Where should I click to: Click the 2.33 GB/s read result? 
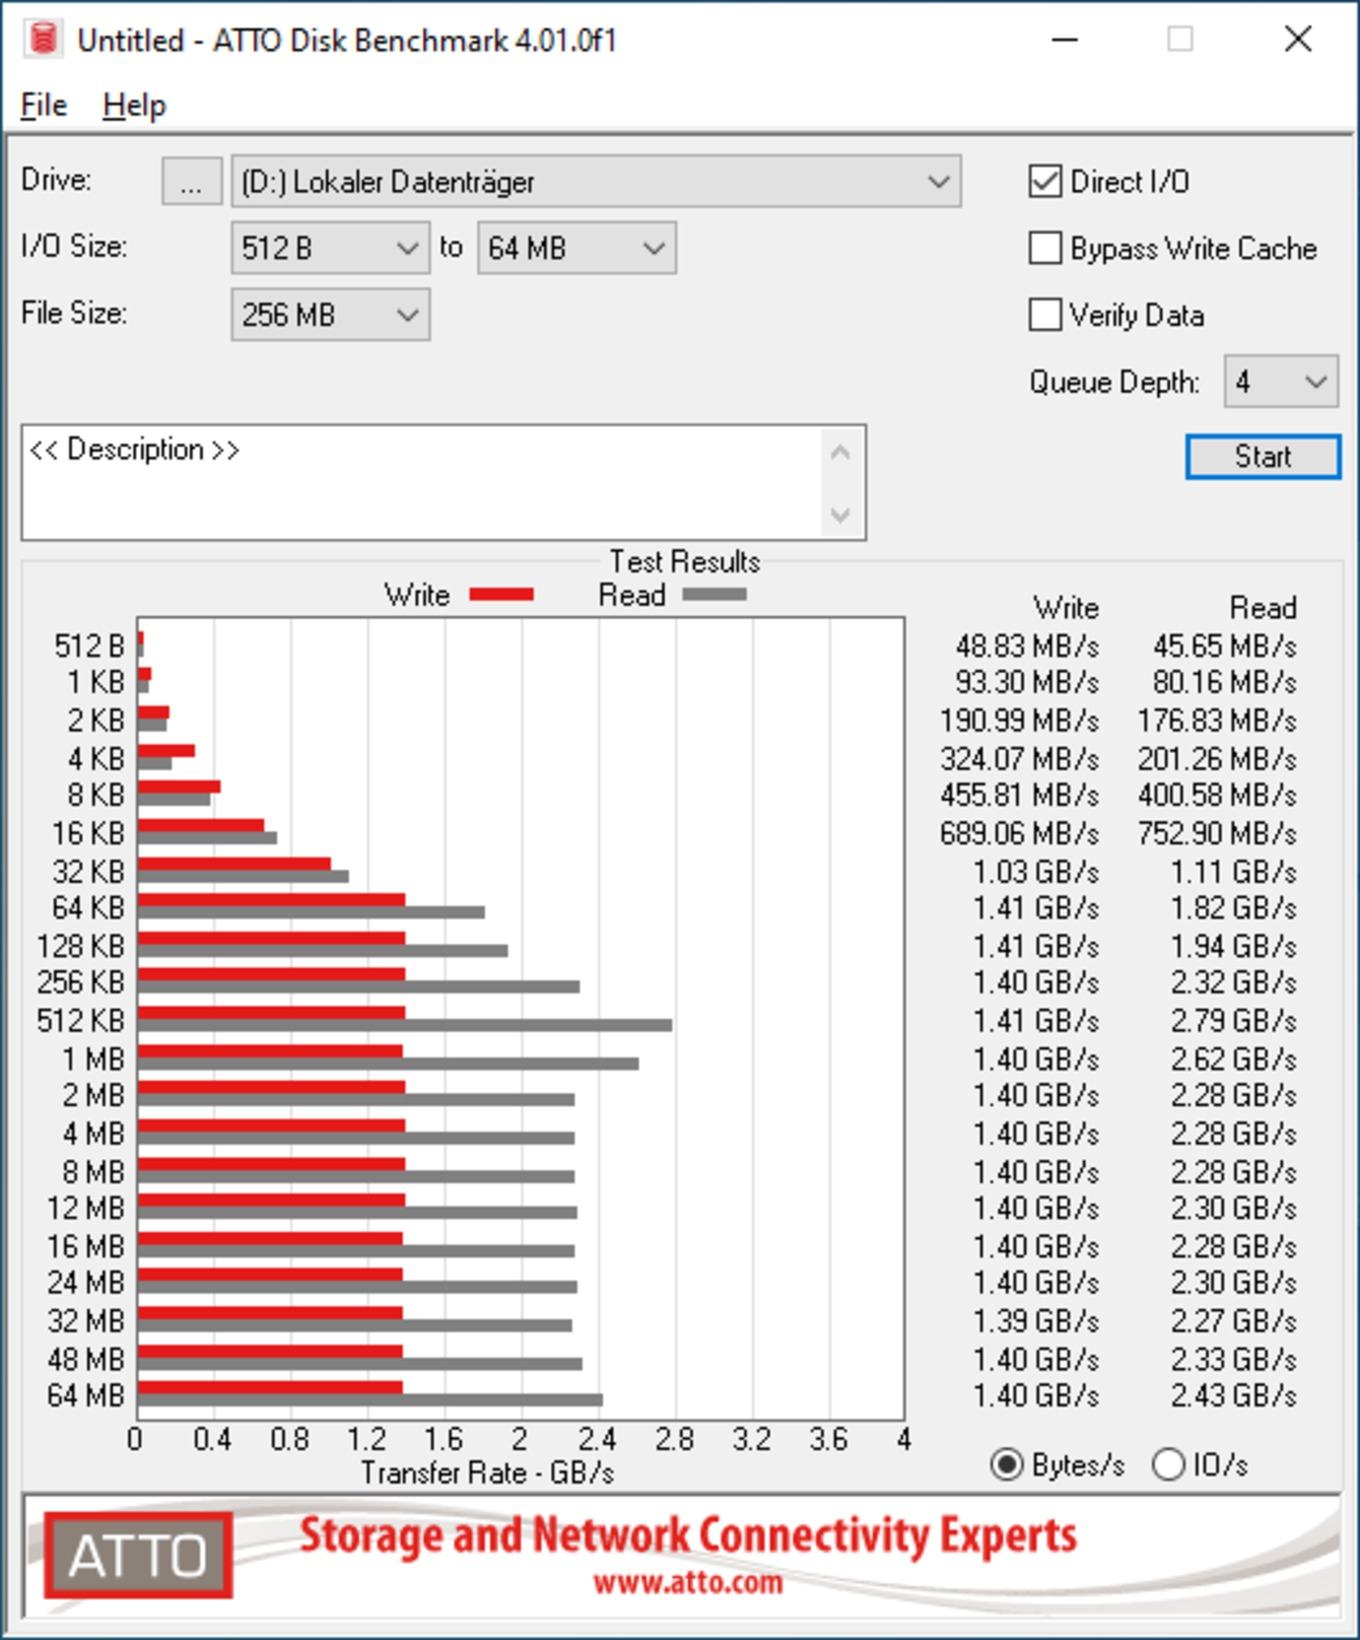(x=1234, y=1359)
